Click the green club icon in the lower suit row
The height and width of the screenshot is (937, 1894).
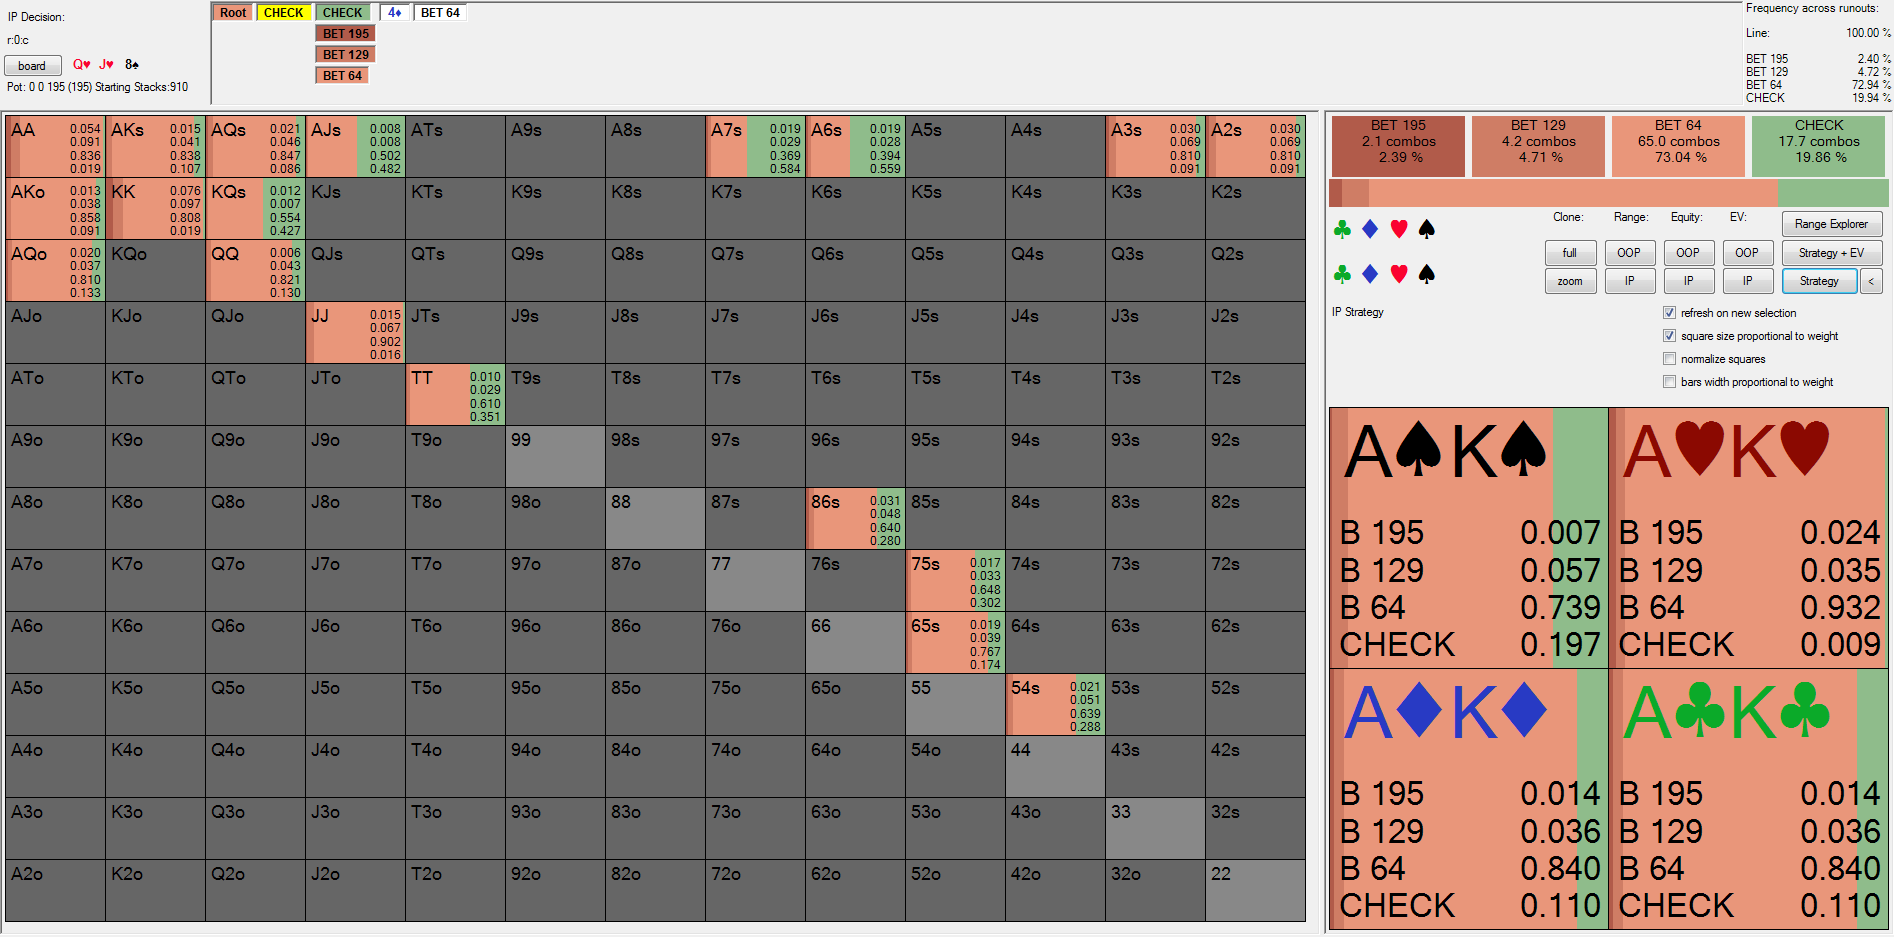tap(1342, 273)
